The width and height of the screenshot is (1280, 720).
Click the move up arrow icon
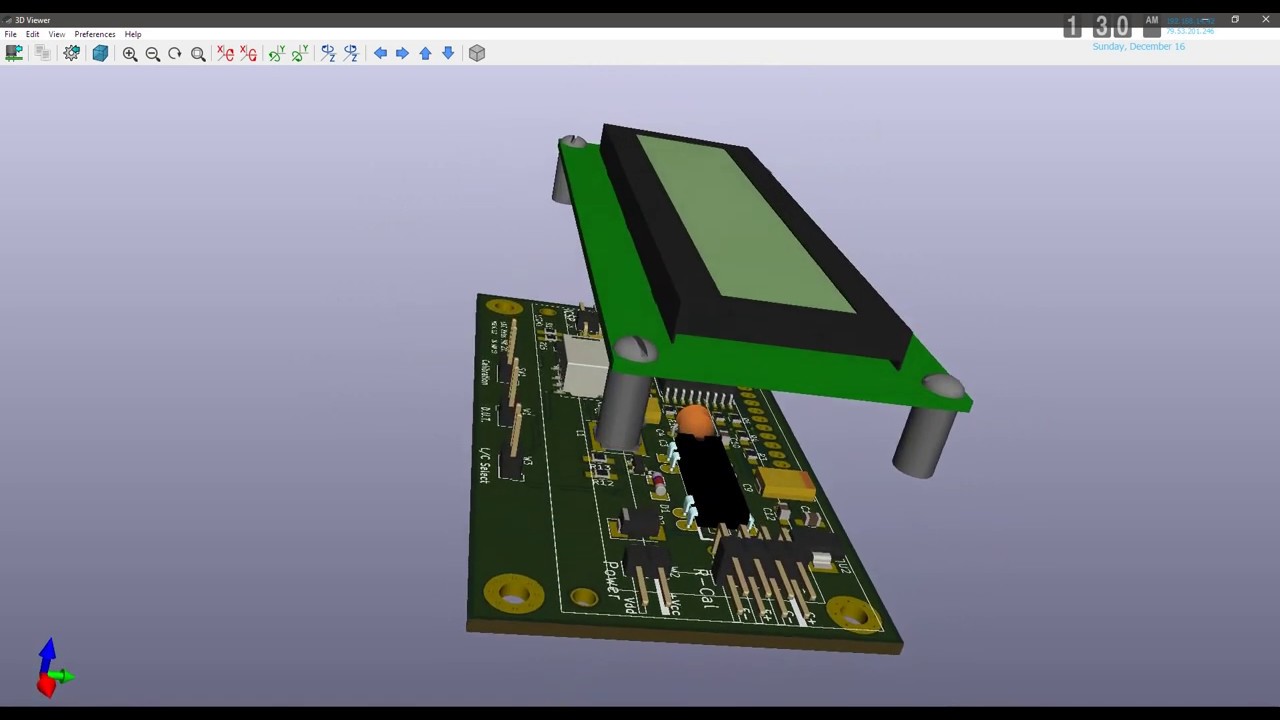point(425,53)
